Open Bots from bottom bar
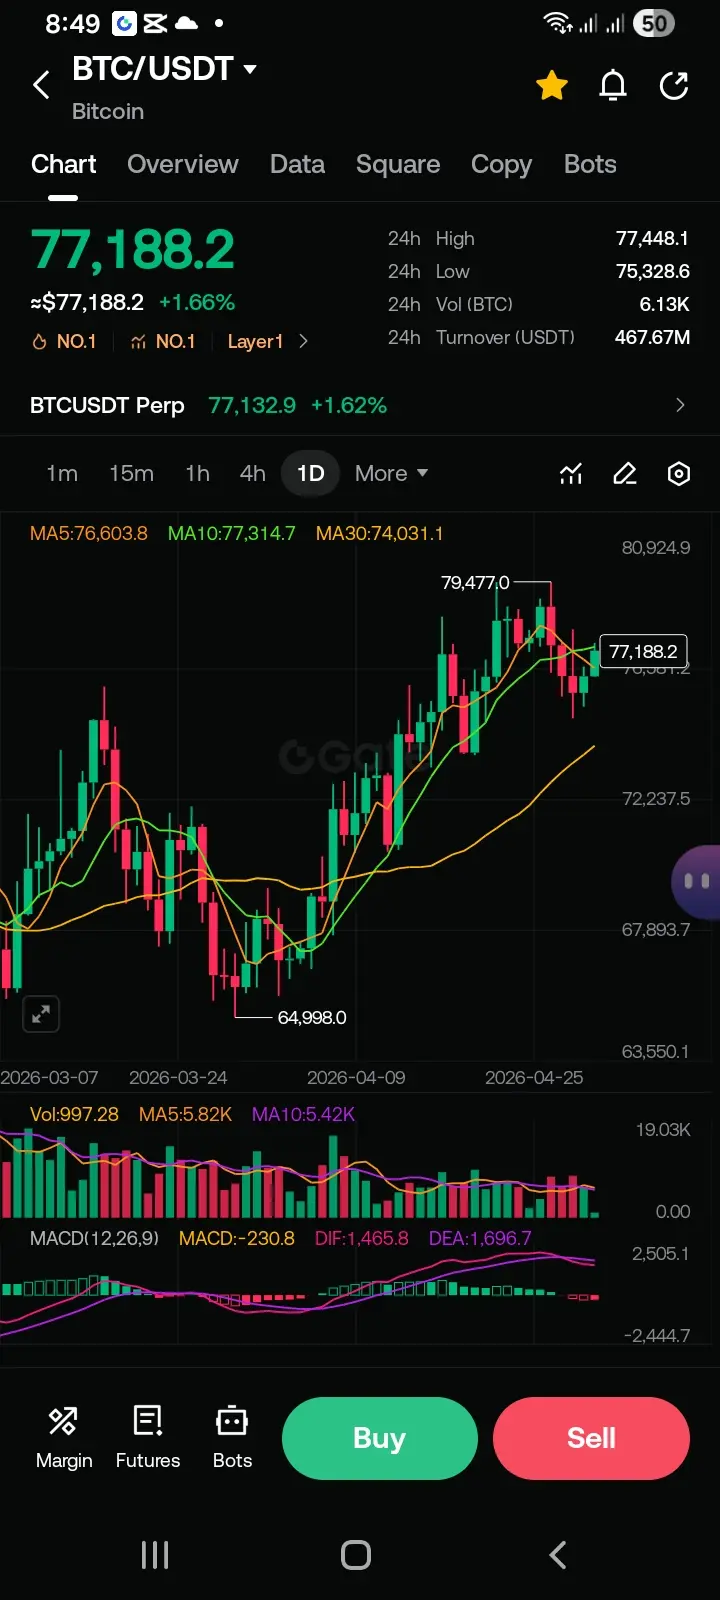 coord(232,1438)
